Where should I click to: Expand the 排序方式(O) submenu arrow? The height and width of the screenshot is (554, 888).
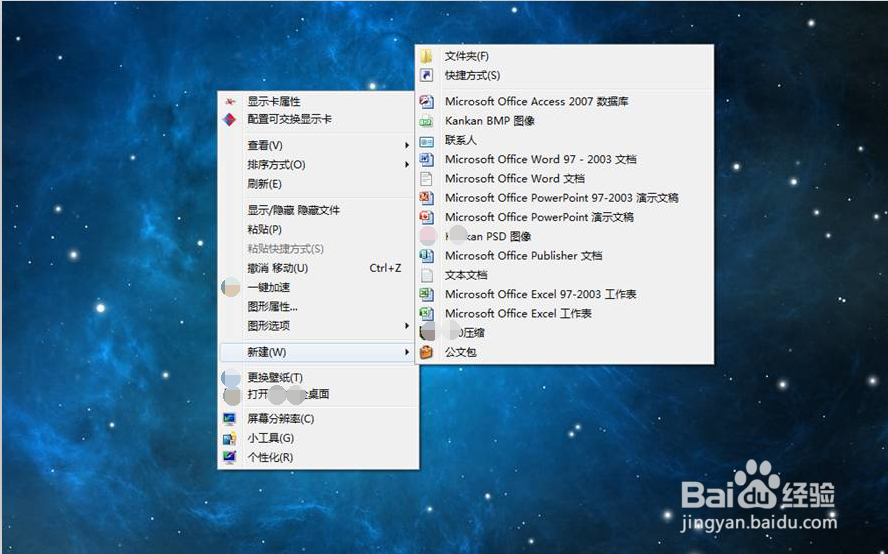pyautogui.click(x=407, y=165)
